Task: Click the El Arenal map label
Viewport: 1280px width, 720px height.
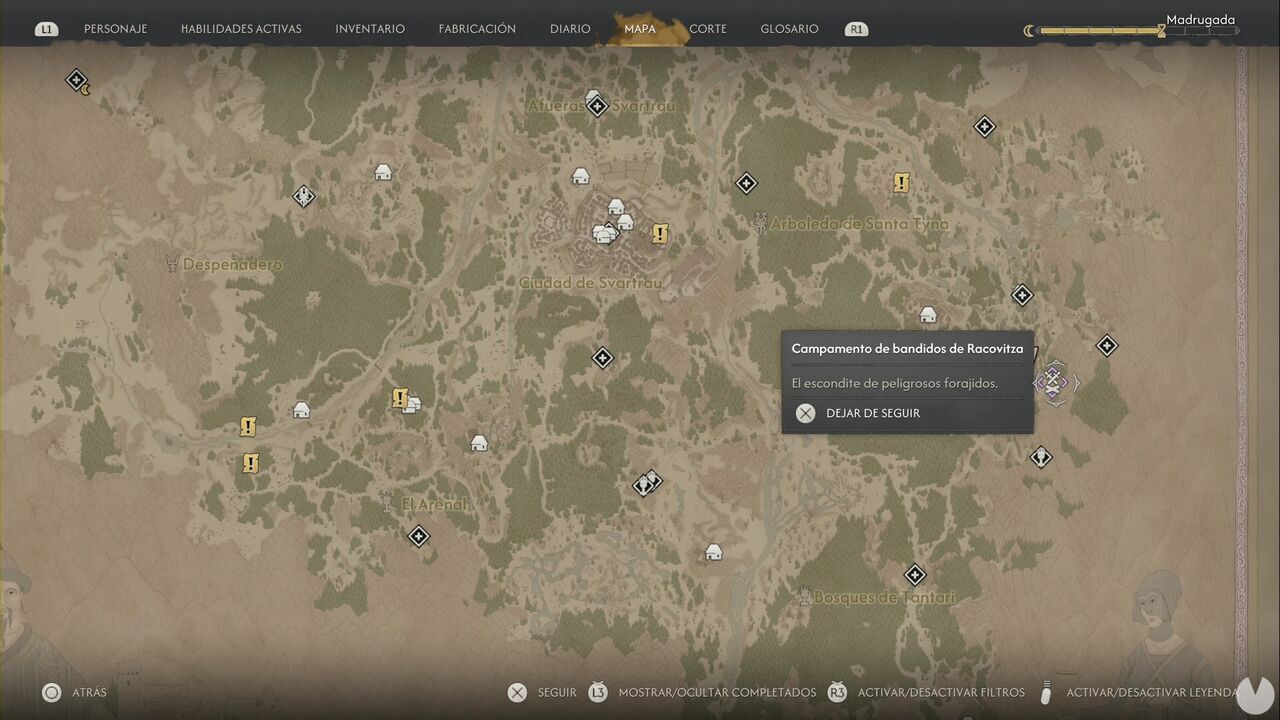Action: (434, 505)
